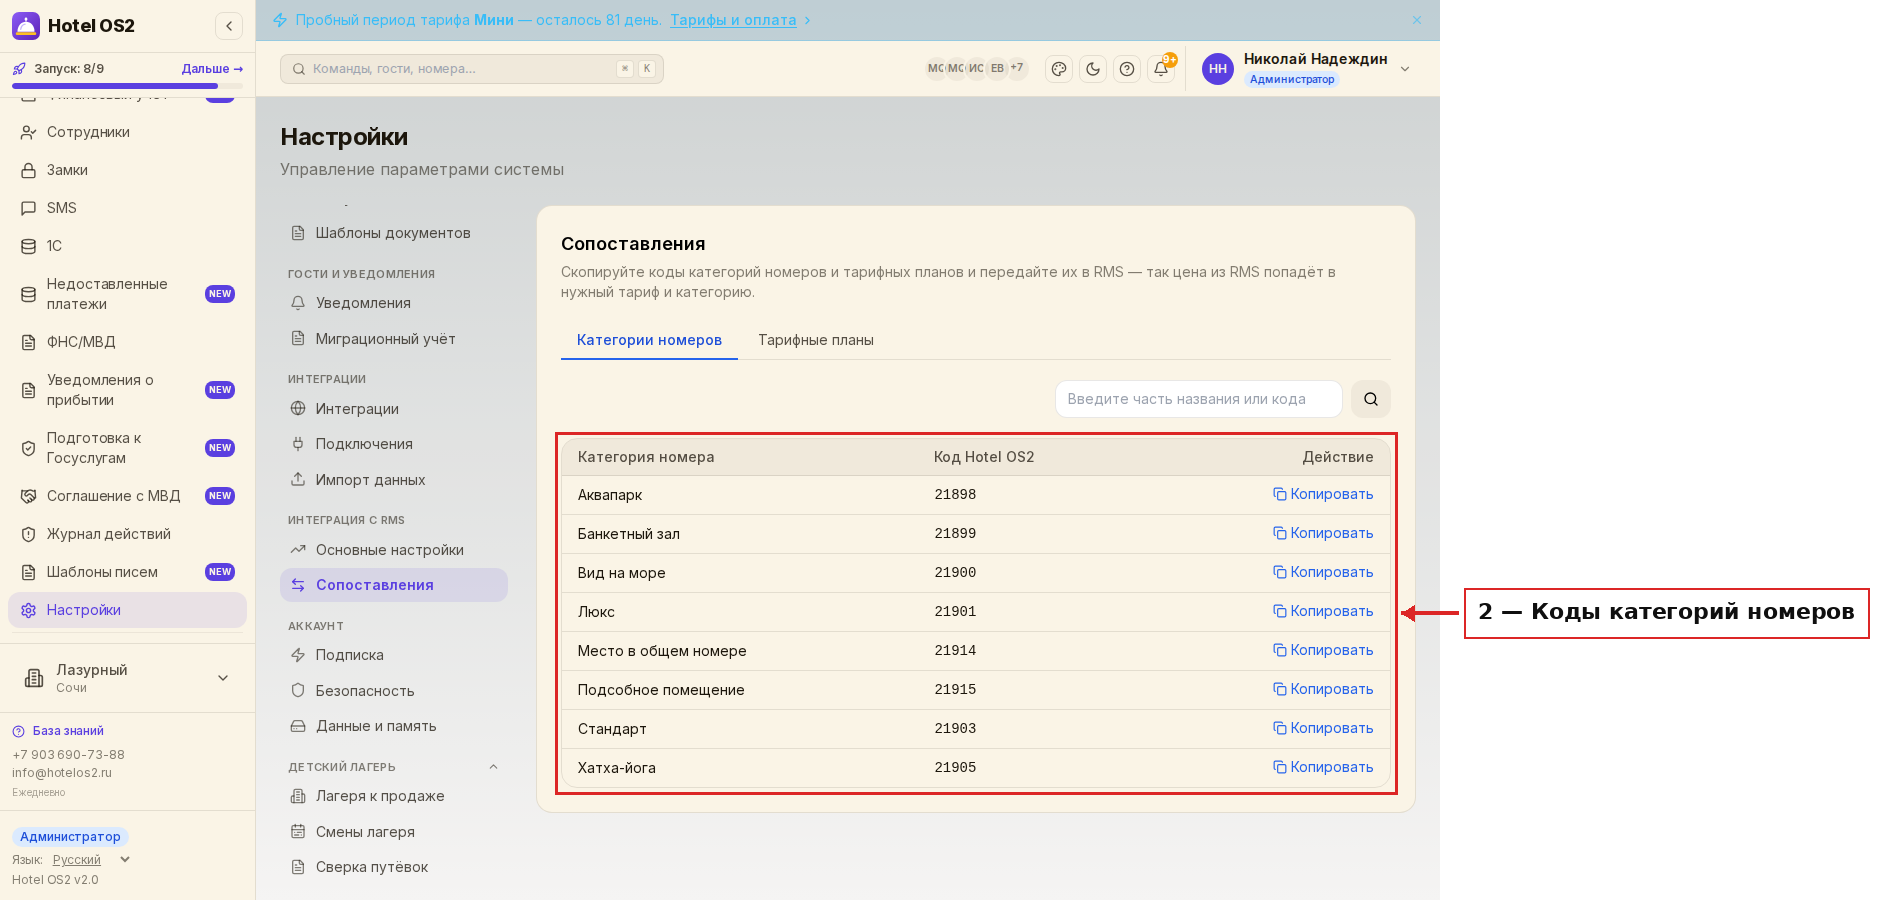Open the color theme palette icon
Viewport: 1893px width, 900px height.
coord(1059,69)
